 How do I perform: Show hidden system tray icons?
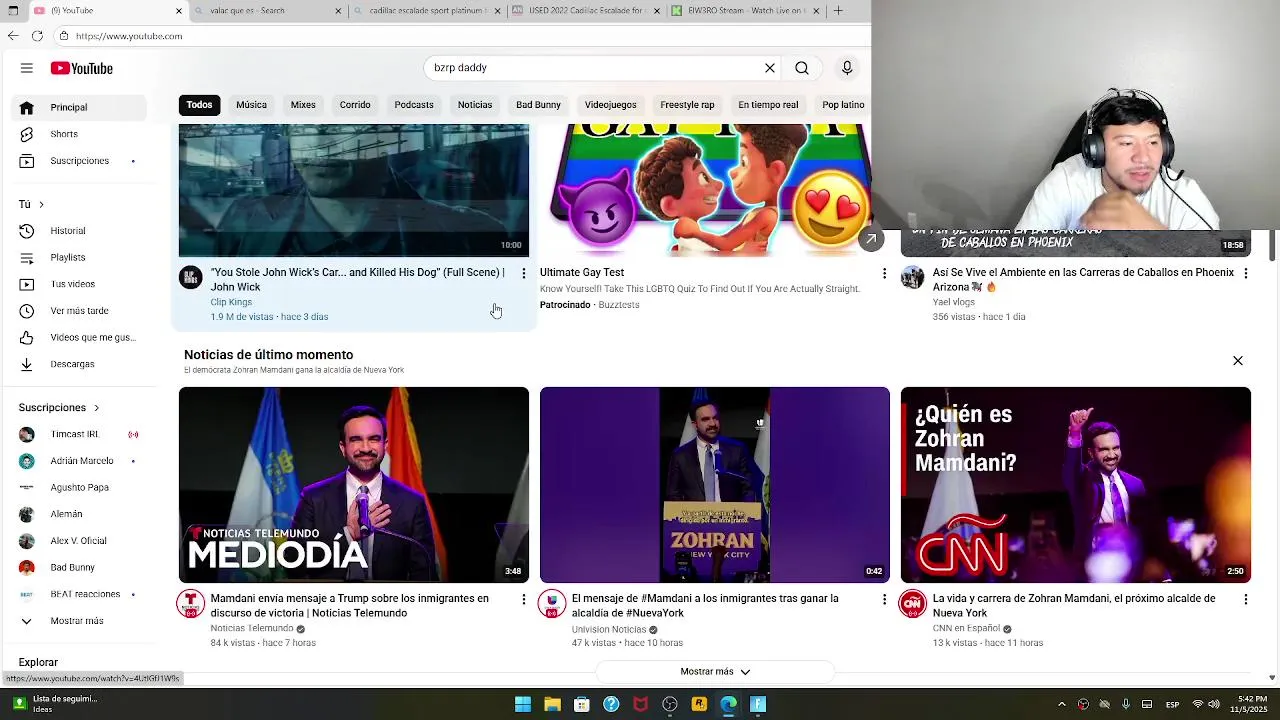[1062, 704]
